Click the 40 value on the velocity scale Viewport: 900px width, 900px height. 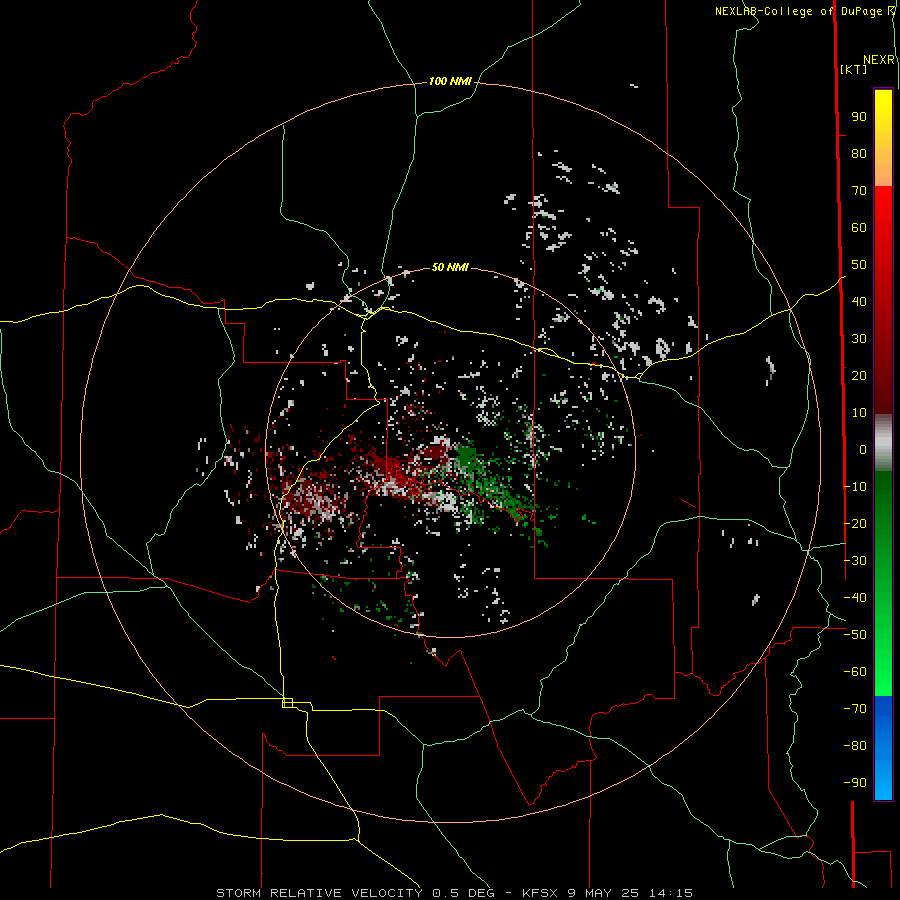pyautogui.click(x=859, y=302)
